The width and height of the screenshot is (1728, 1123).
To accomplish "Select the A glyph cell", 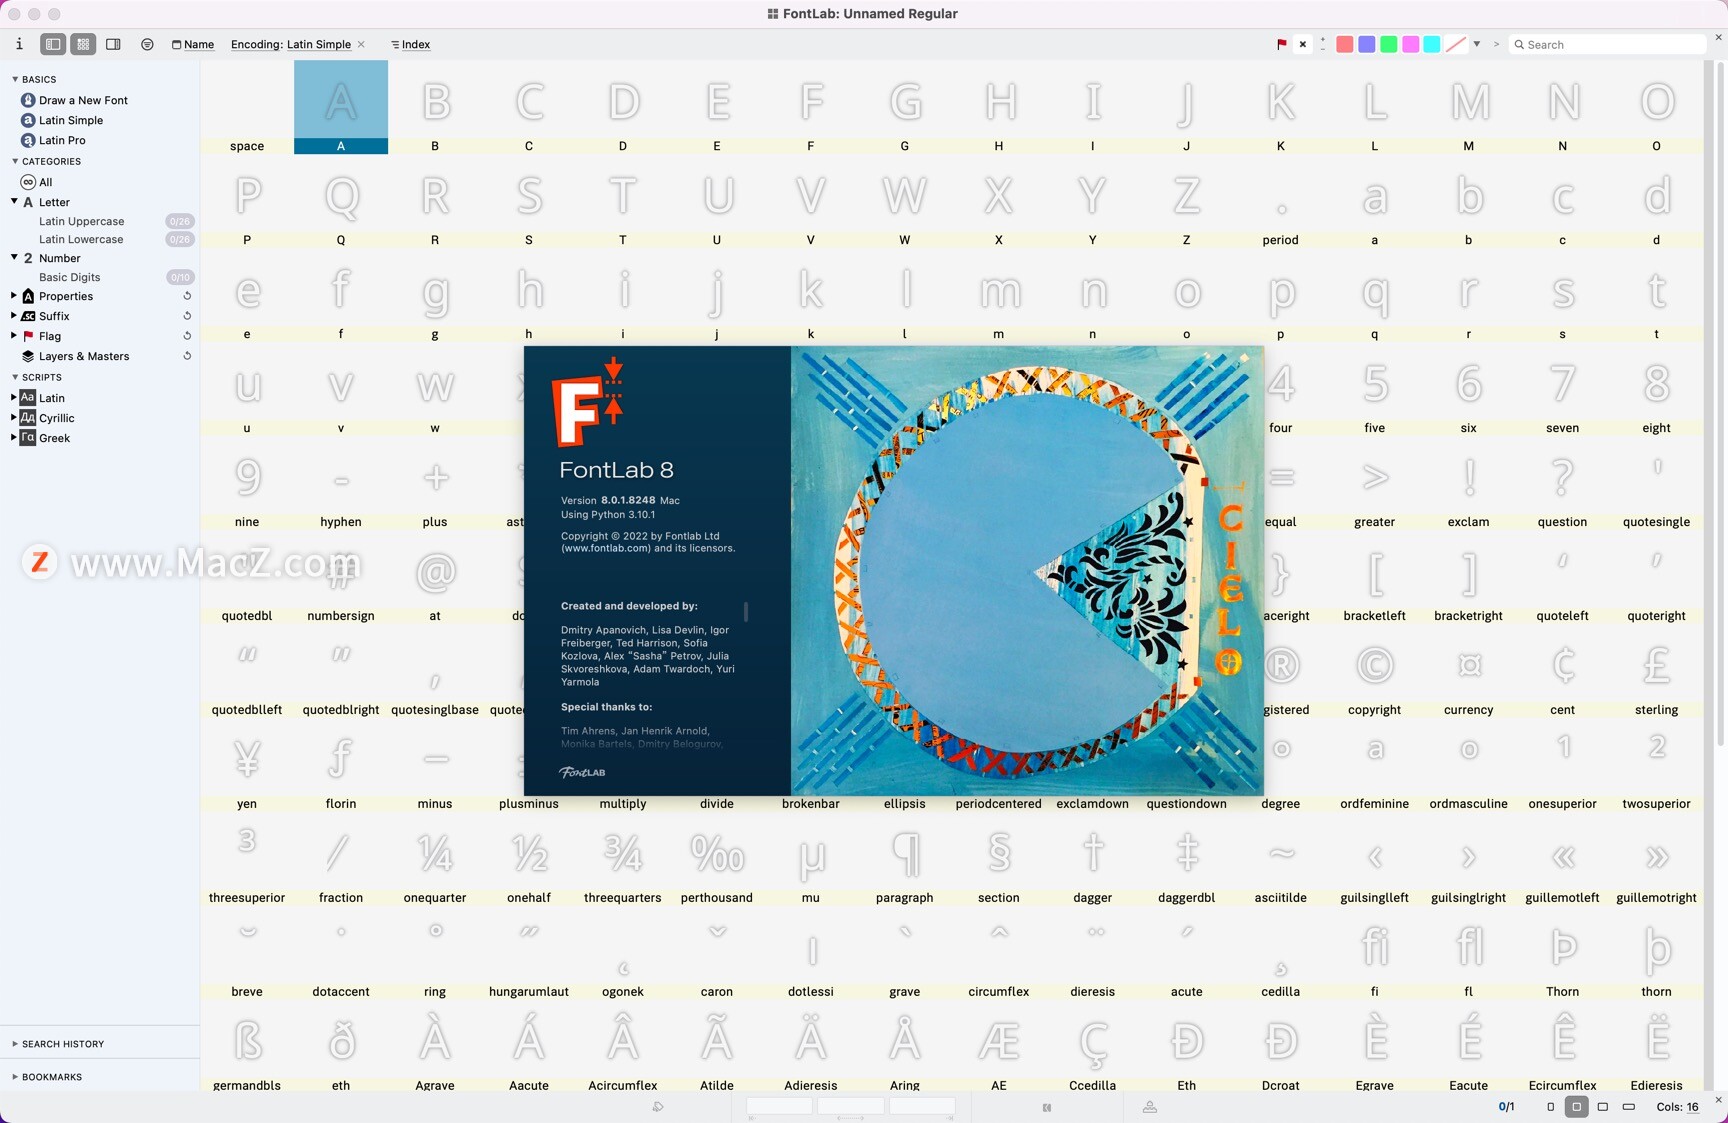I will pyautogui.click(x=341, y=107).
